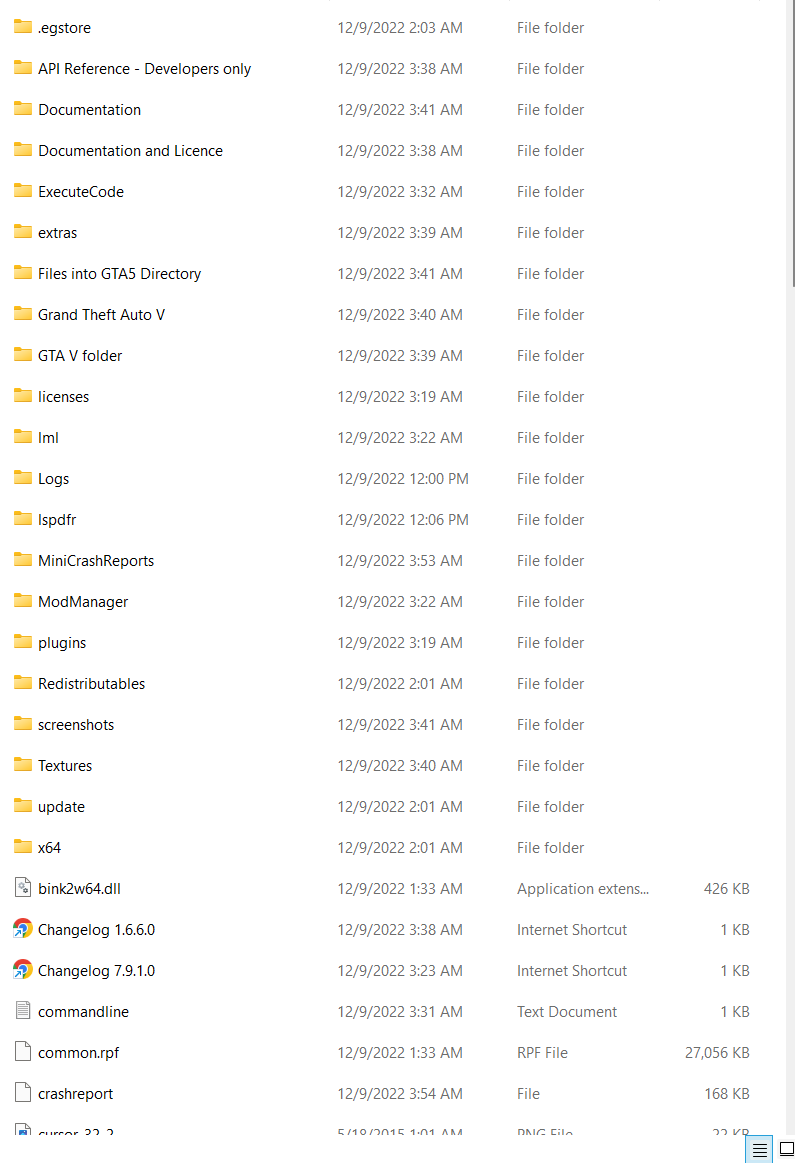Click the 'Files into GTA5 Directory' folder icon
This screenshot has width=795, height=1163.
pyautogui.click(x=23, y=273)
